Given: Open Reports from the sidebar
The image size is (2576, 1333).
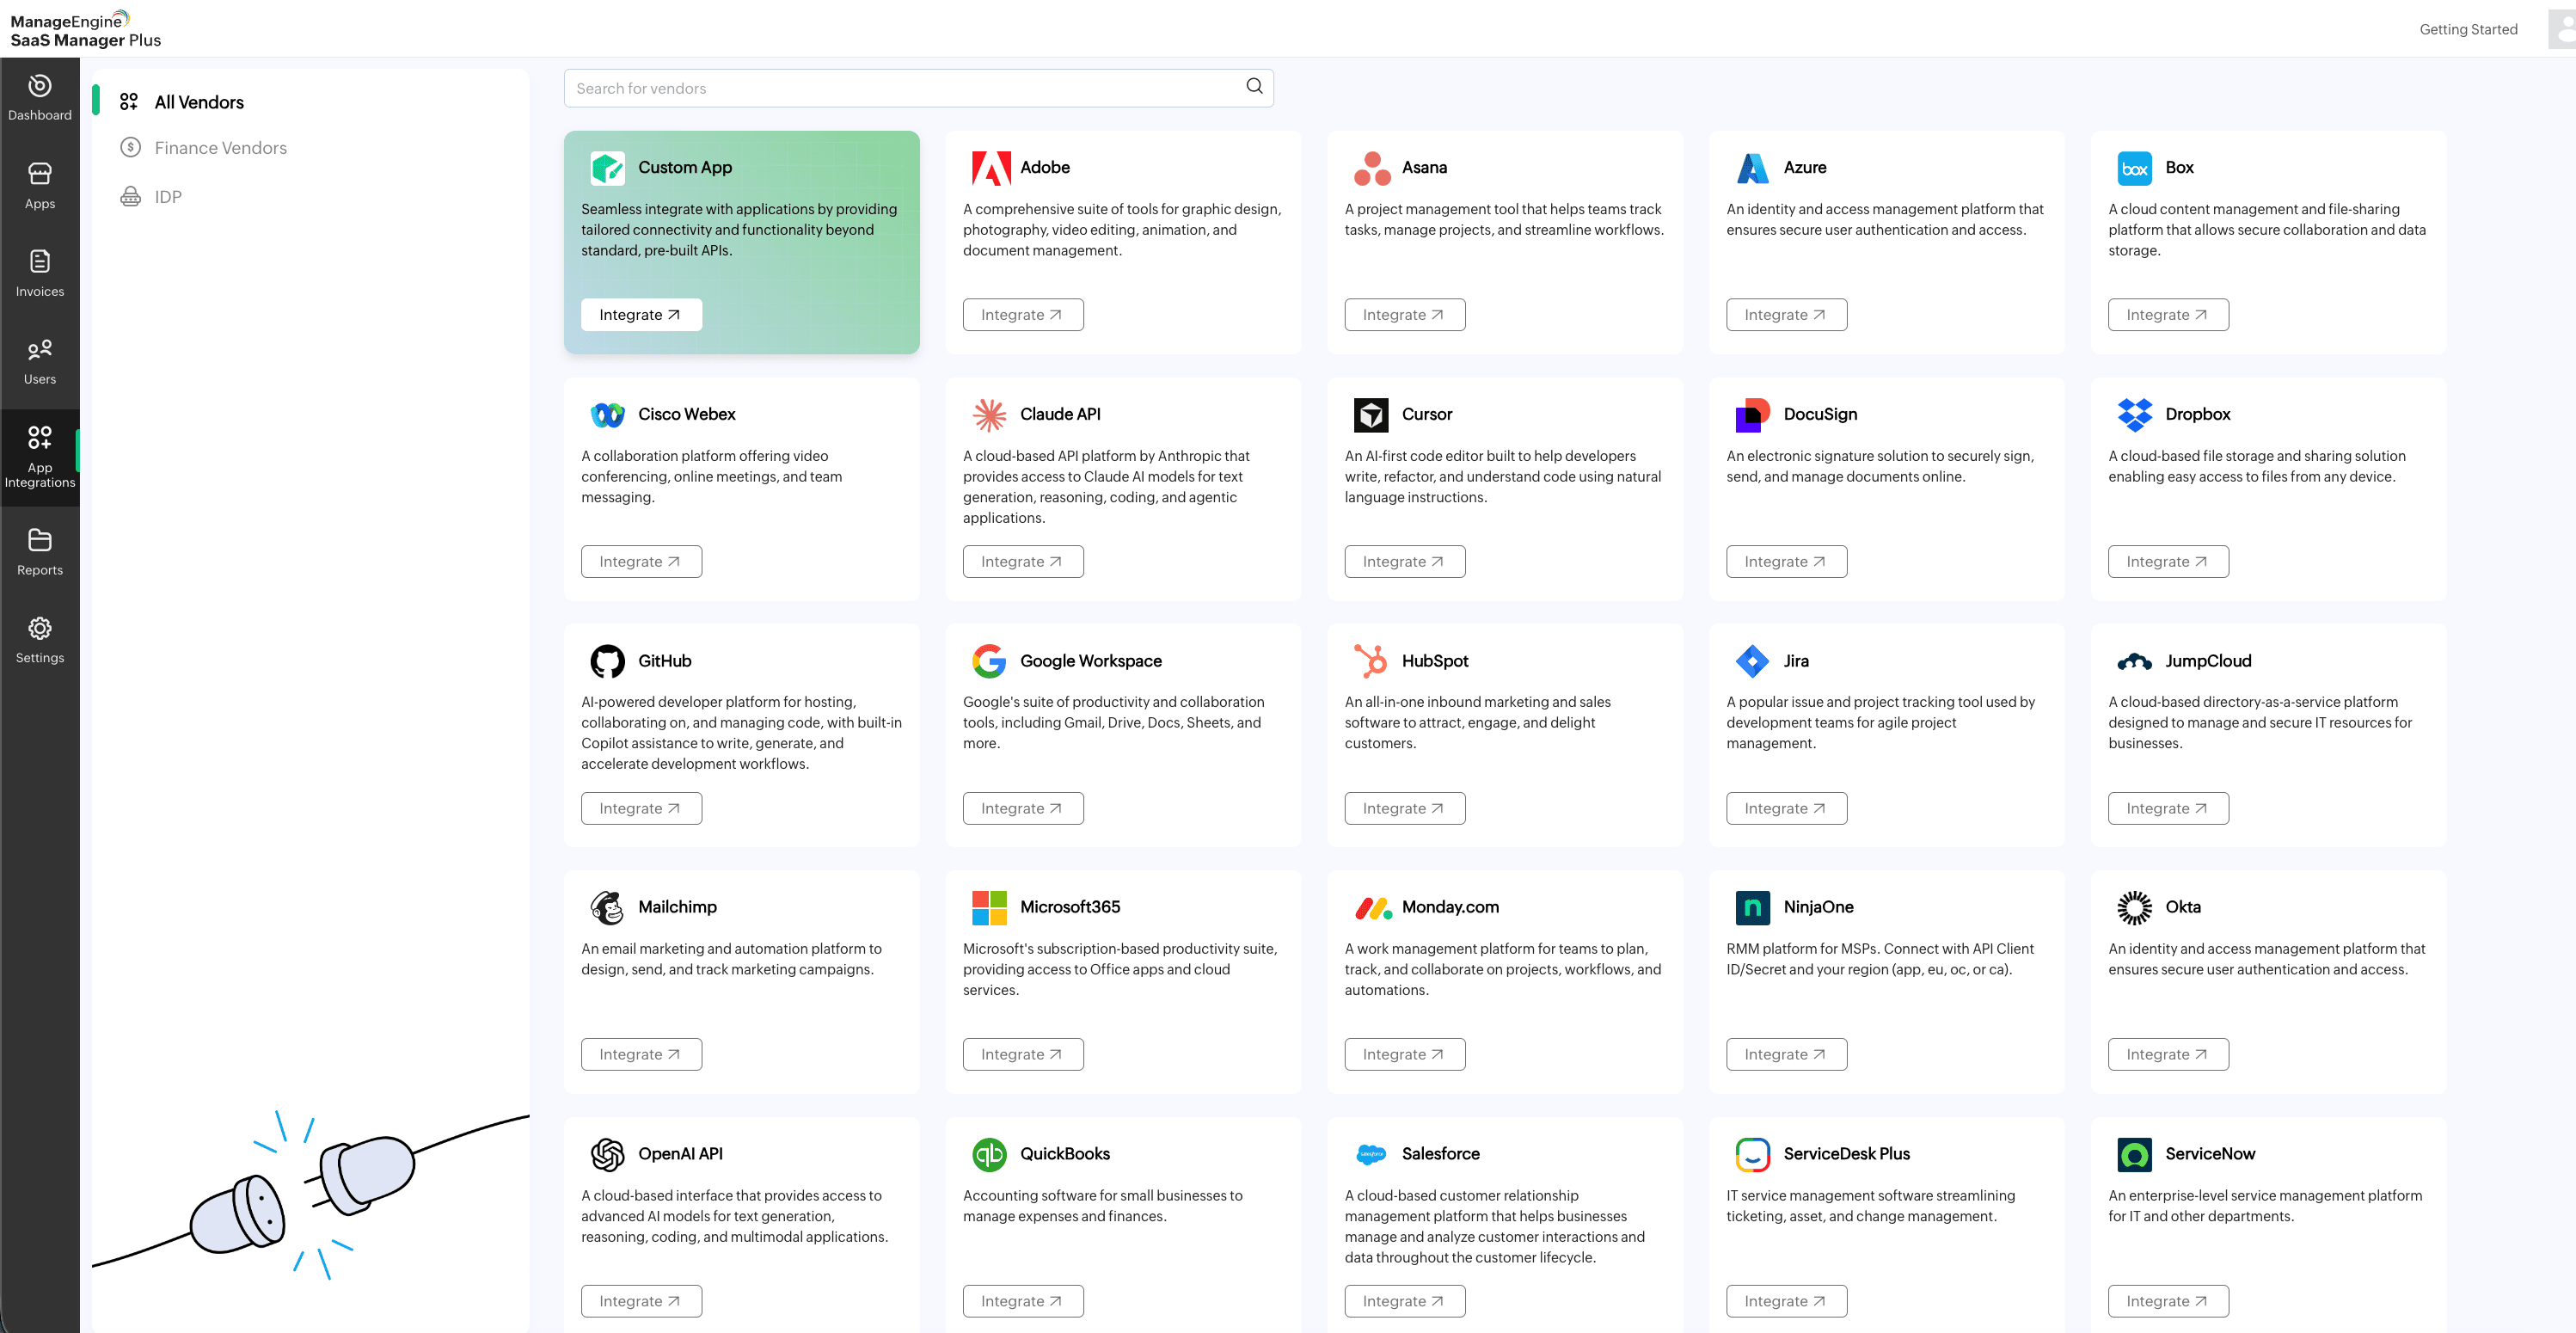Looking at the screenshot, I should click(x=40, y=553).
